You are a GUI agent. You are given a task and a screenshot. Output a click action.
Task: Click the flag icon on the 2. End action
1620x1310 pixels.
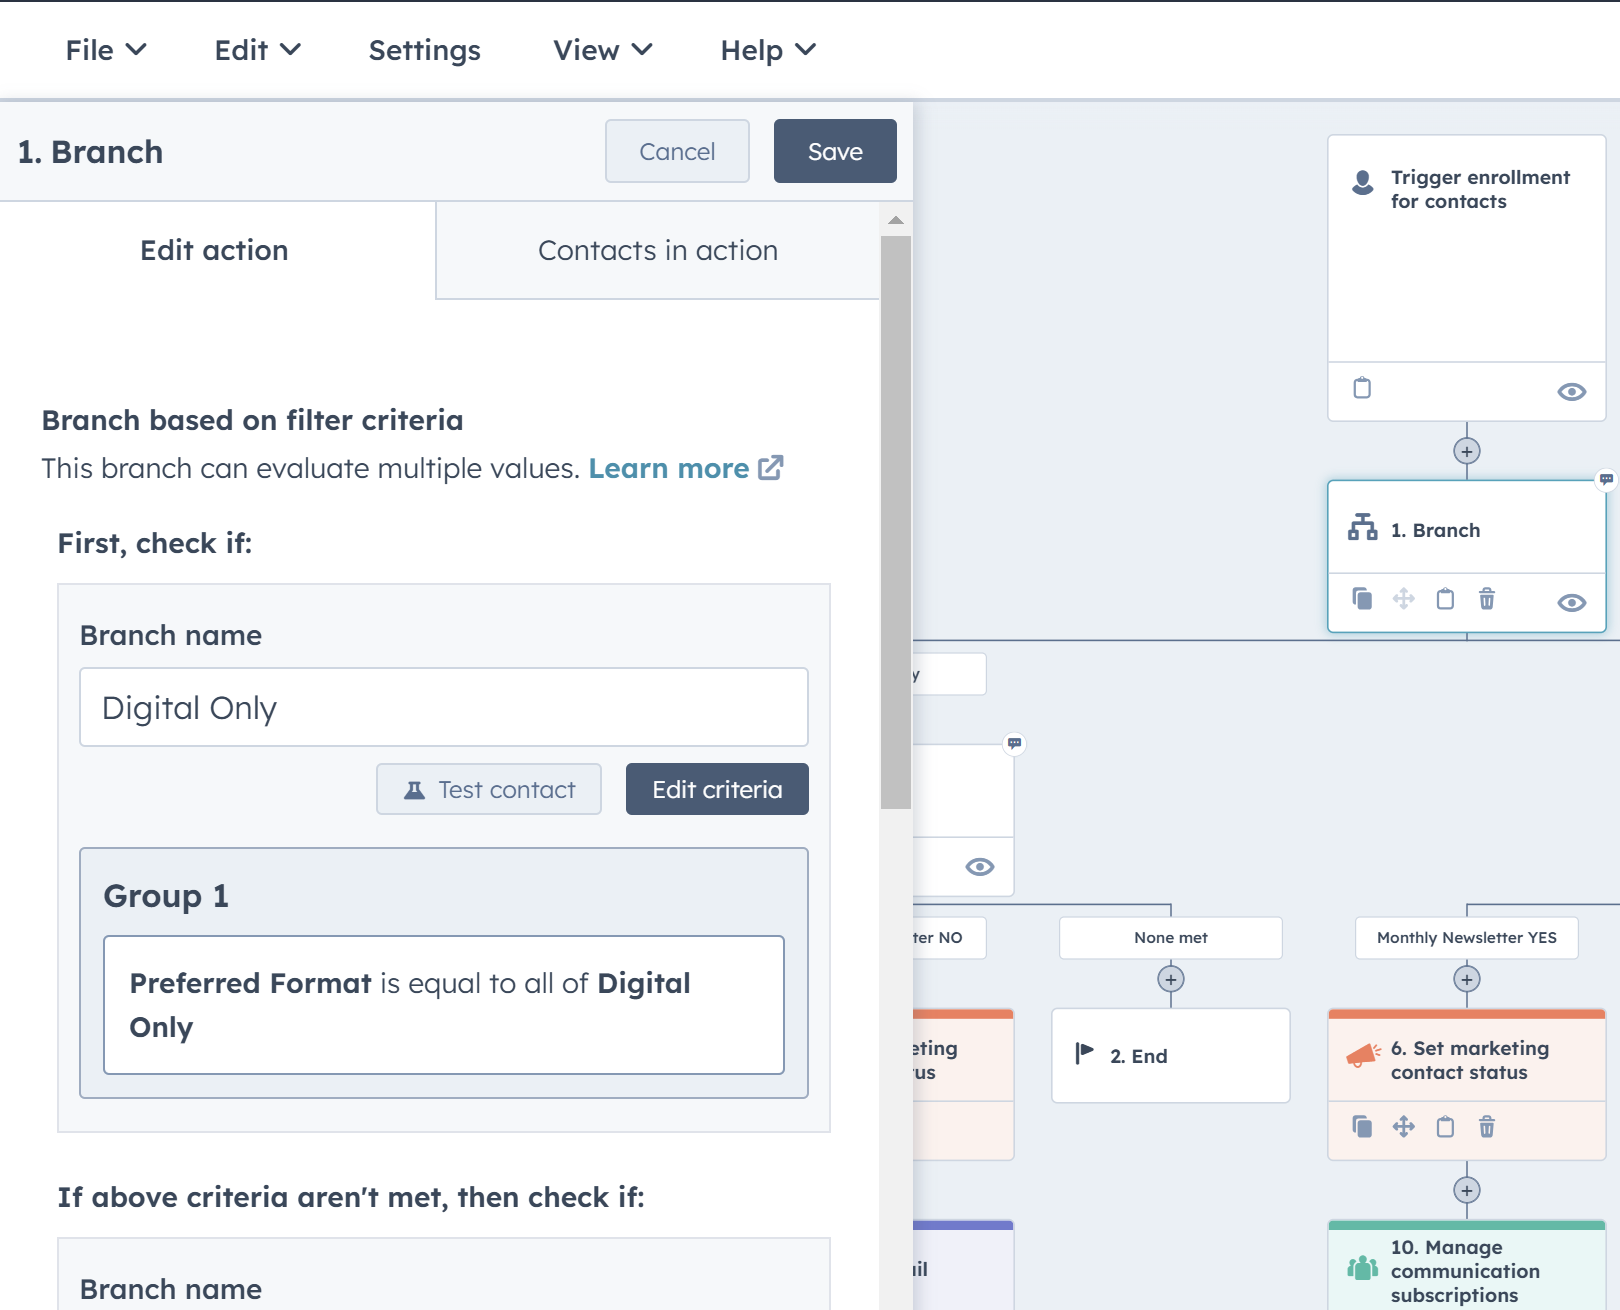click(1083, 1055)
